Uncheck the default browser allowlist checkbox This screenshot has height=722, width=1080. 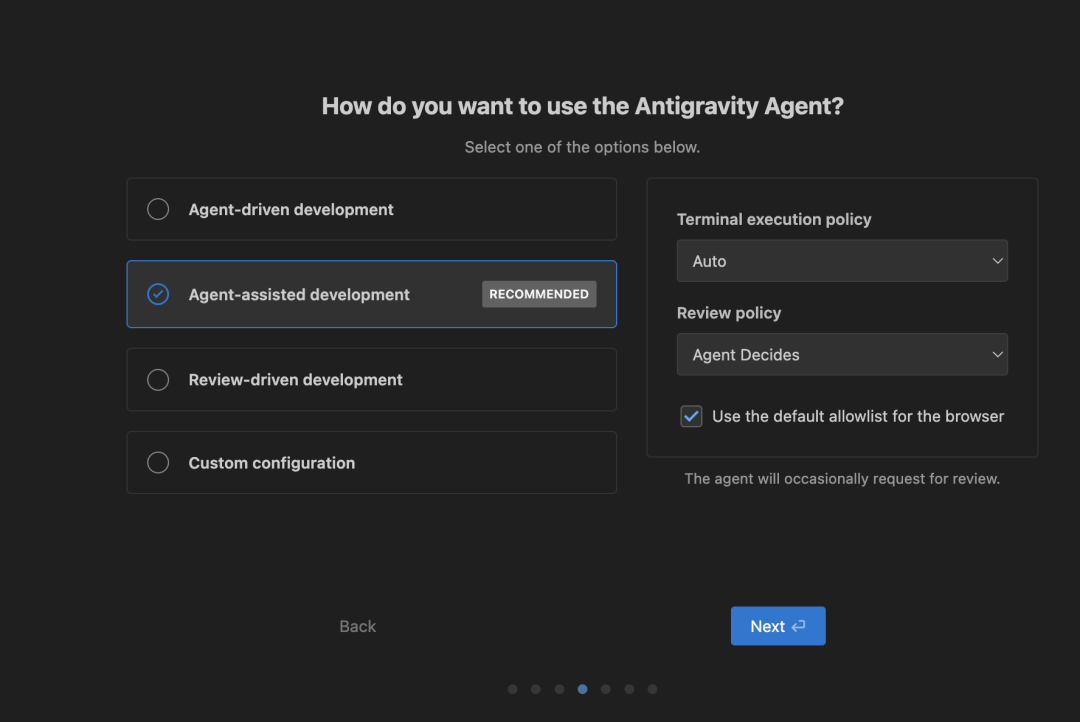pyautogui.click(x=691, y=416)
